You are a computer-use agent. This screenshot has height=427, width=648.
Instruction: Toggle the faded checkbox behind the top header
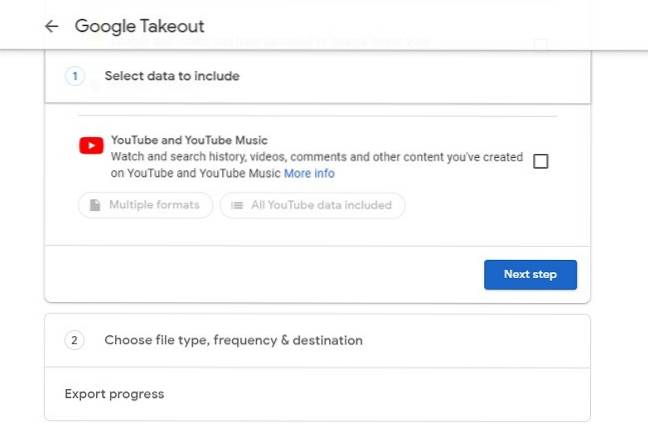click(541, 44)
